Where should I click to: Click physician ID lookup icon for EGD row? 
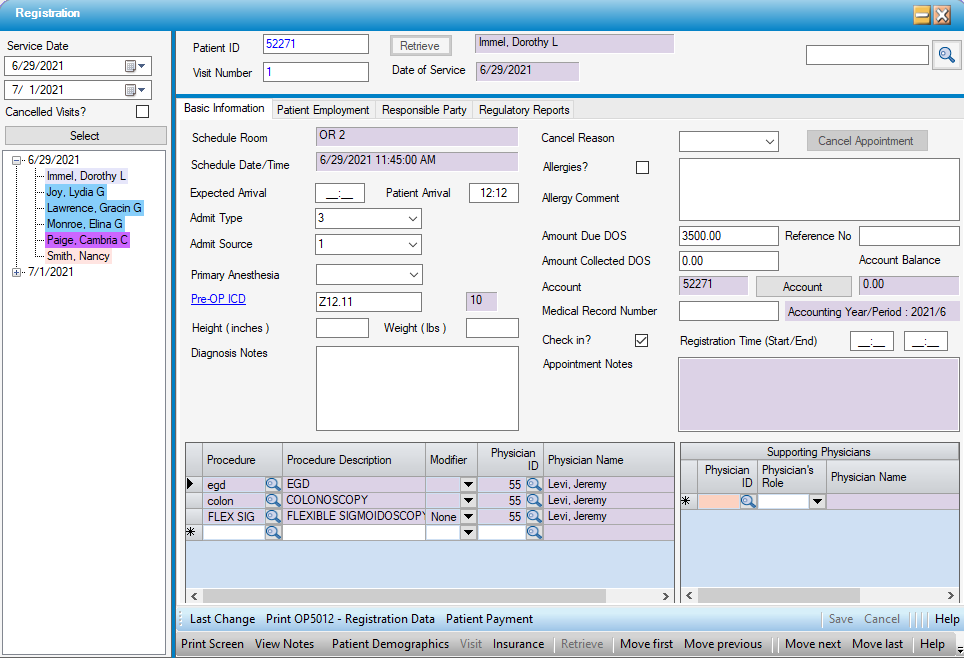(534, 484)
